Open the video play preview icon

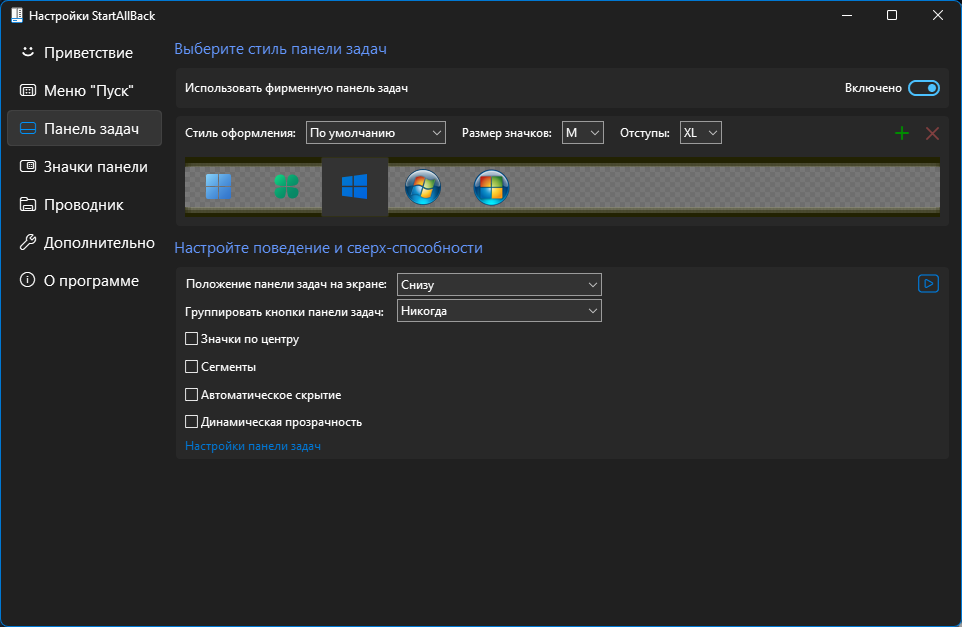[x=928, y=283]
